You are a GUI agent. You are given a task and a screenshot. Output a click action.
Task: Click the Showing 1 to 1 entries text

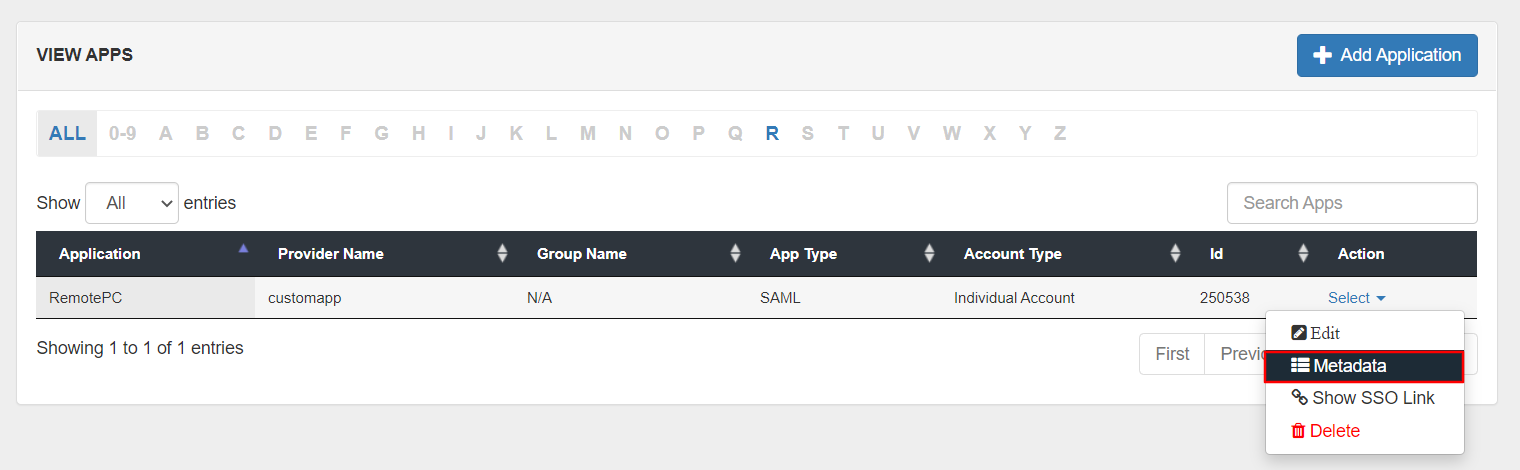(x=140, y=348)
